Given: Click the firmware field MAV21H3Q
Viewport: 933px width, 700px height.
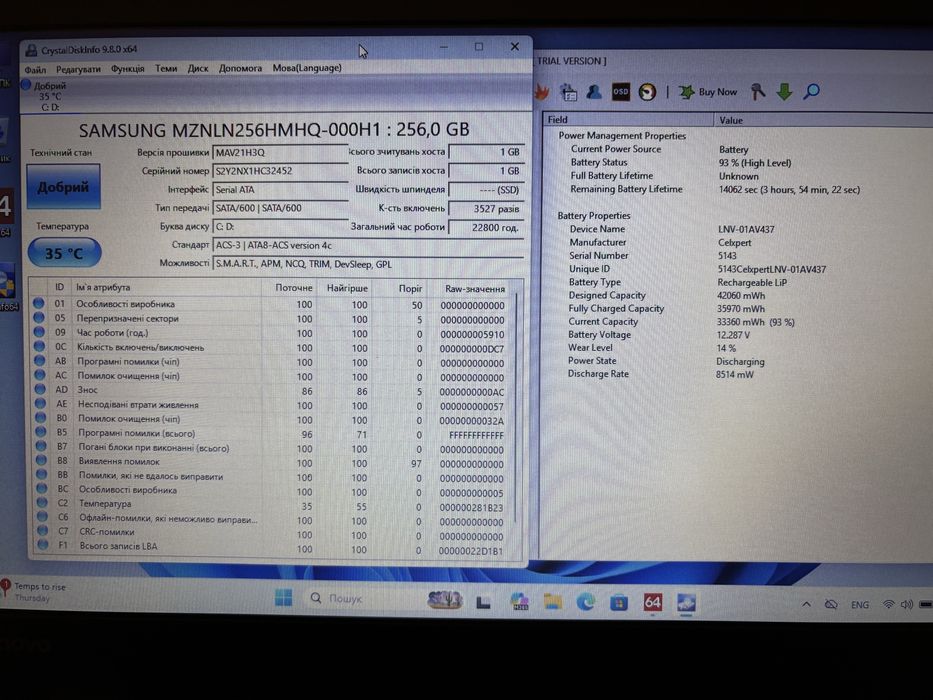Looking at the screenshot, I should coord(280,153).
